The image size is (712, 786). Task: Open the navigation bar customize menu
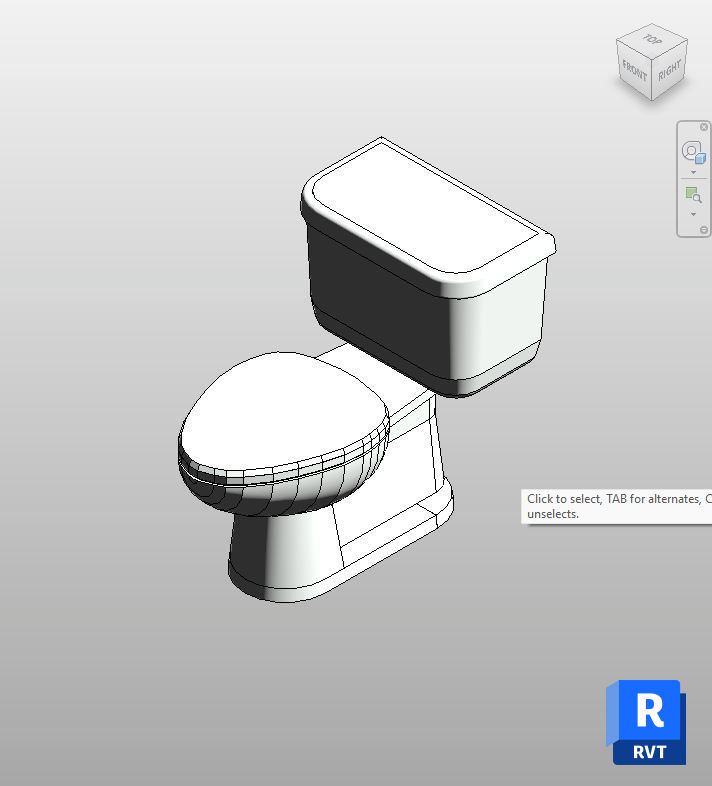tap(703, 230)
